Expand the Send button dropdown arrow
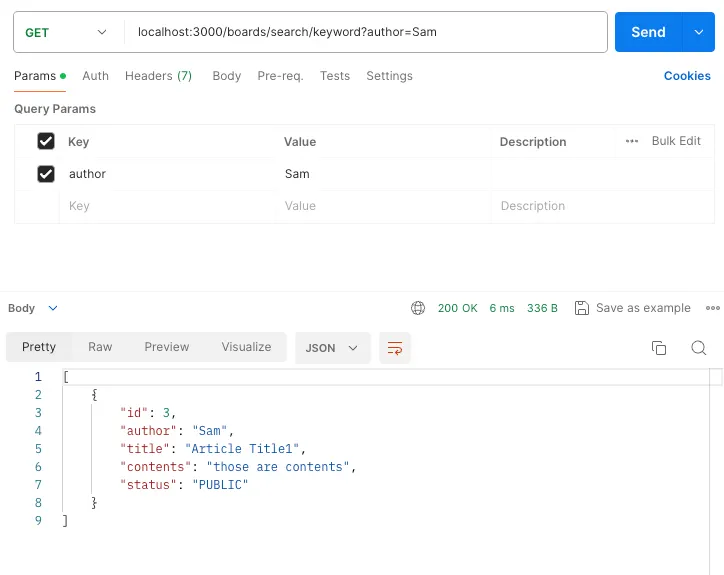The width and height of the screenshot is (724, 575). [698, 32]
